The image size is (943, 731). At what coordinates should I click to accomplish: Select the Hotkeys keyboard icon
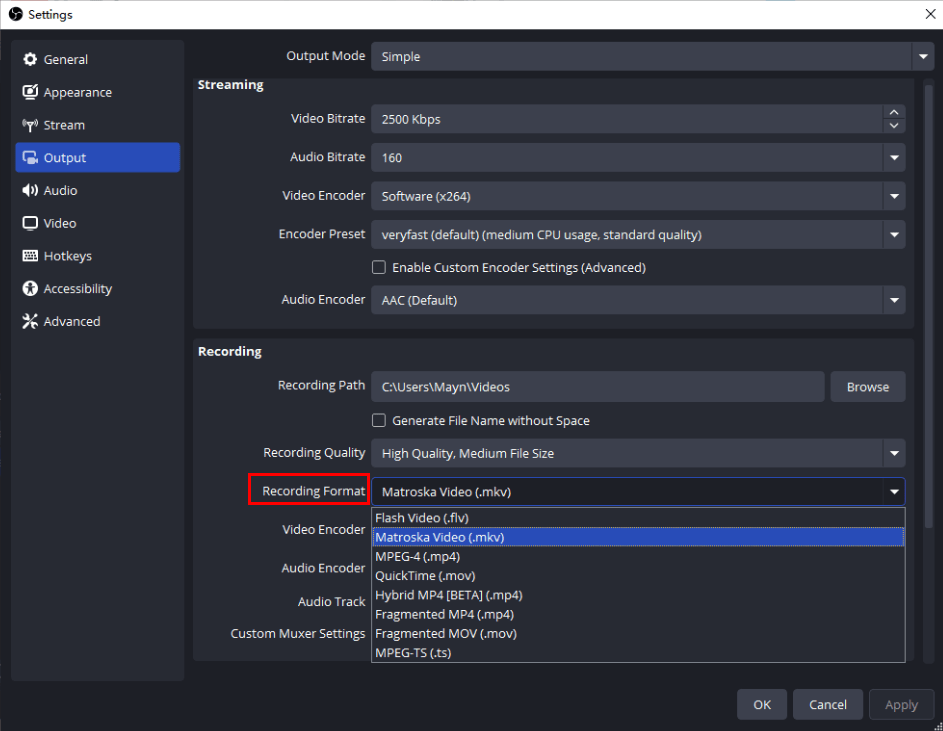point(30,256)
